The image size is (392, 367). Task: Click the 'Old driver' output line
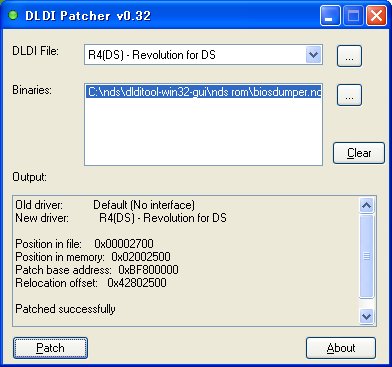(x=105, y=205)
